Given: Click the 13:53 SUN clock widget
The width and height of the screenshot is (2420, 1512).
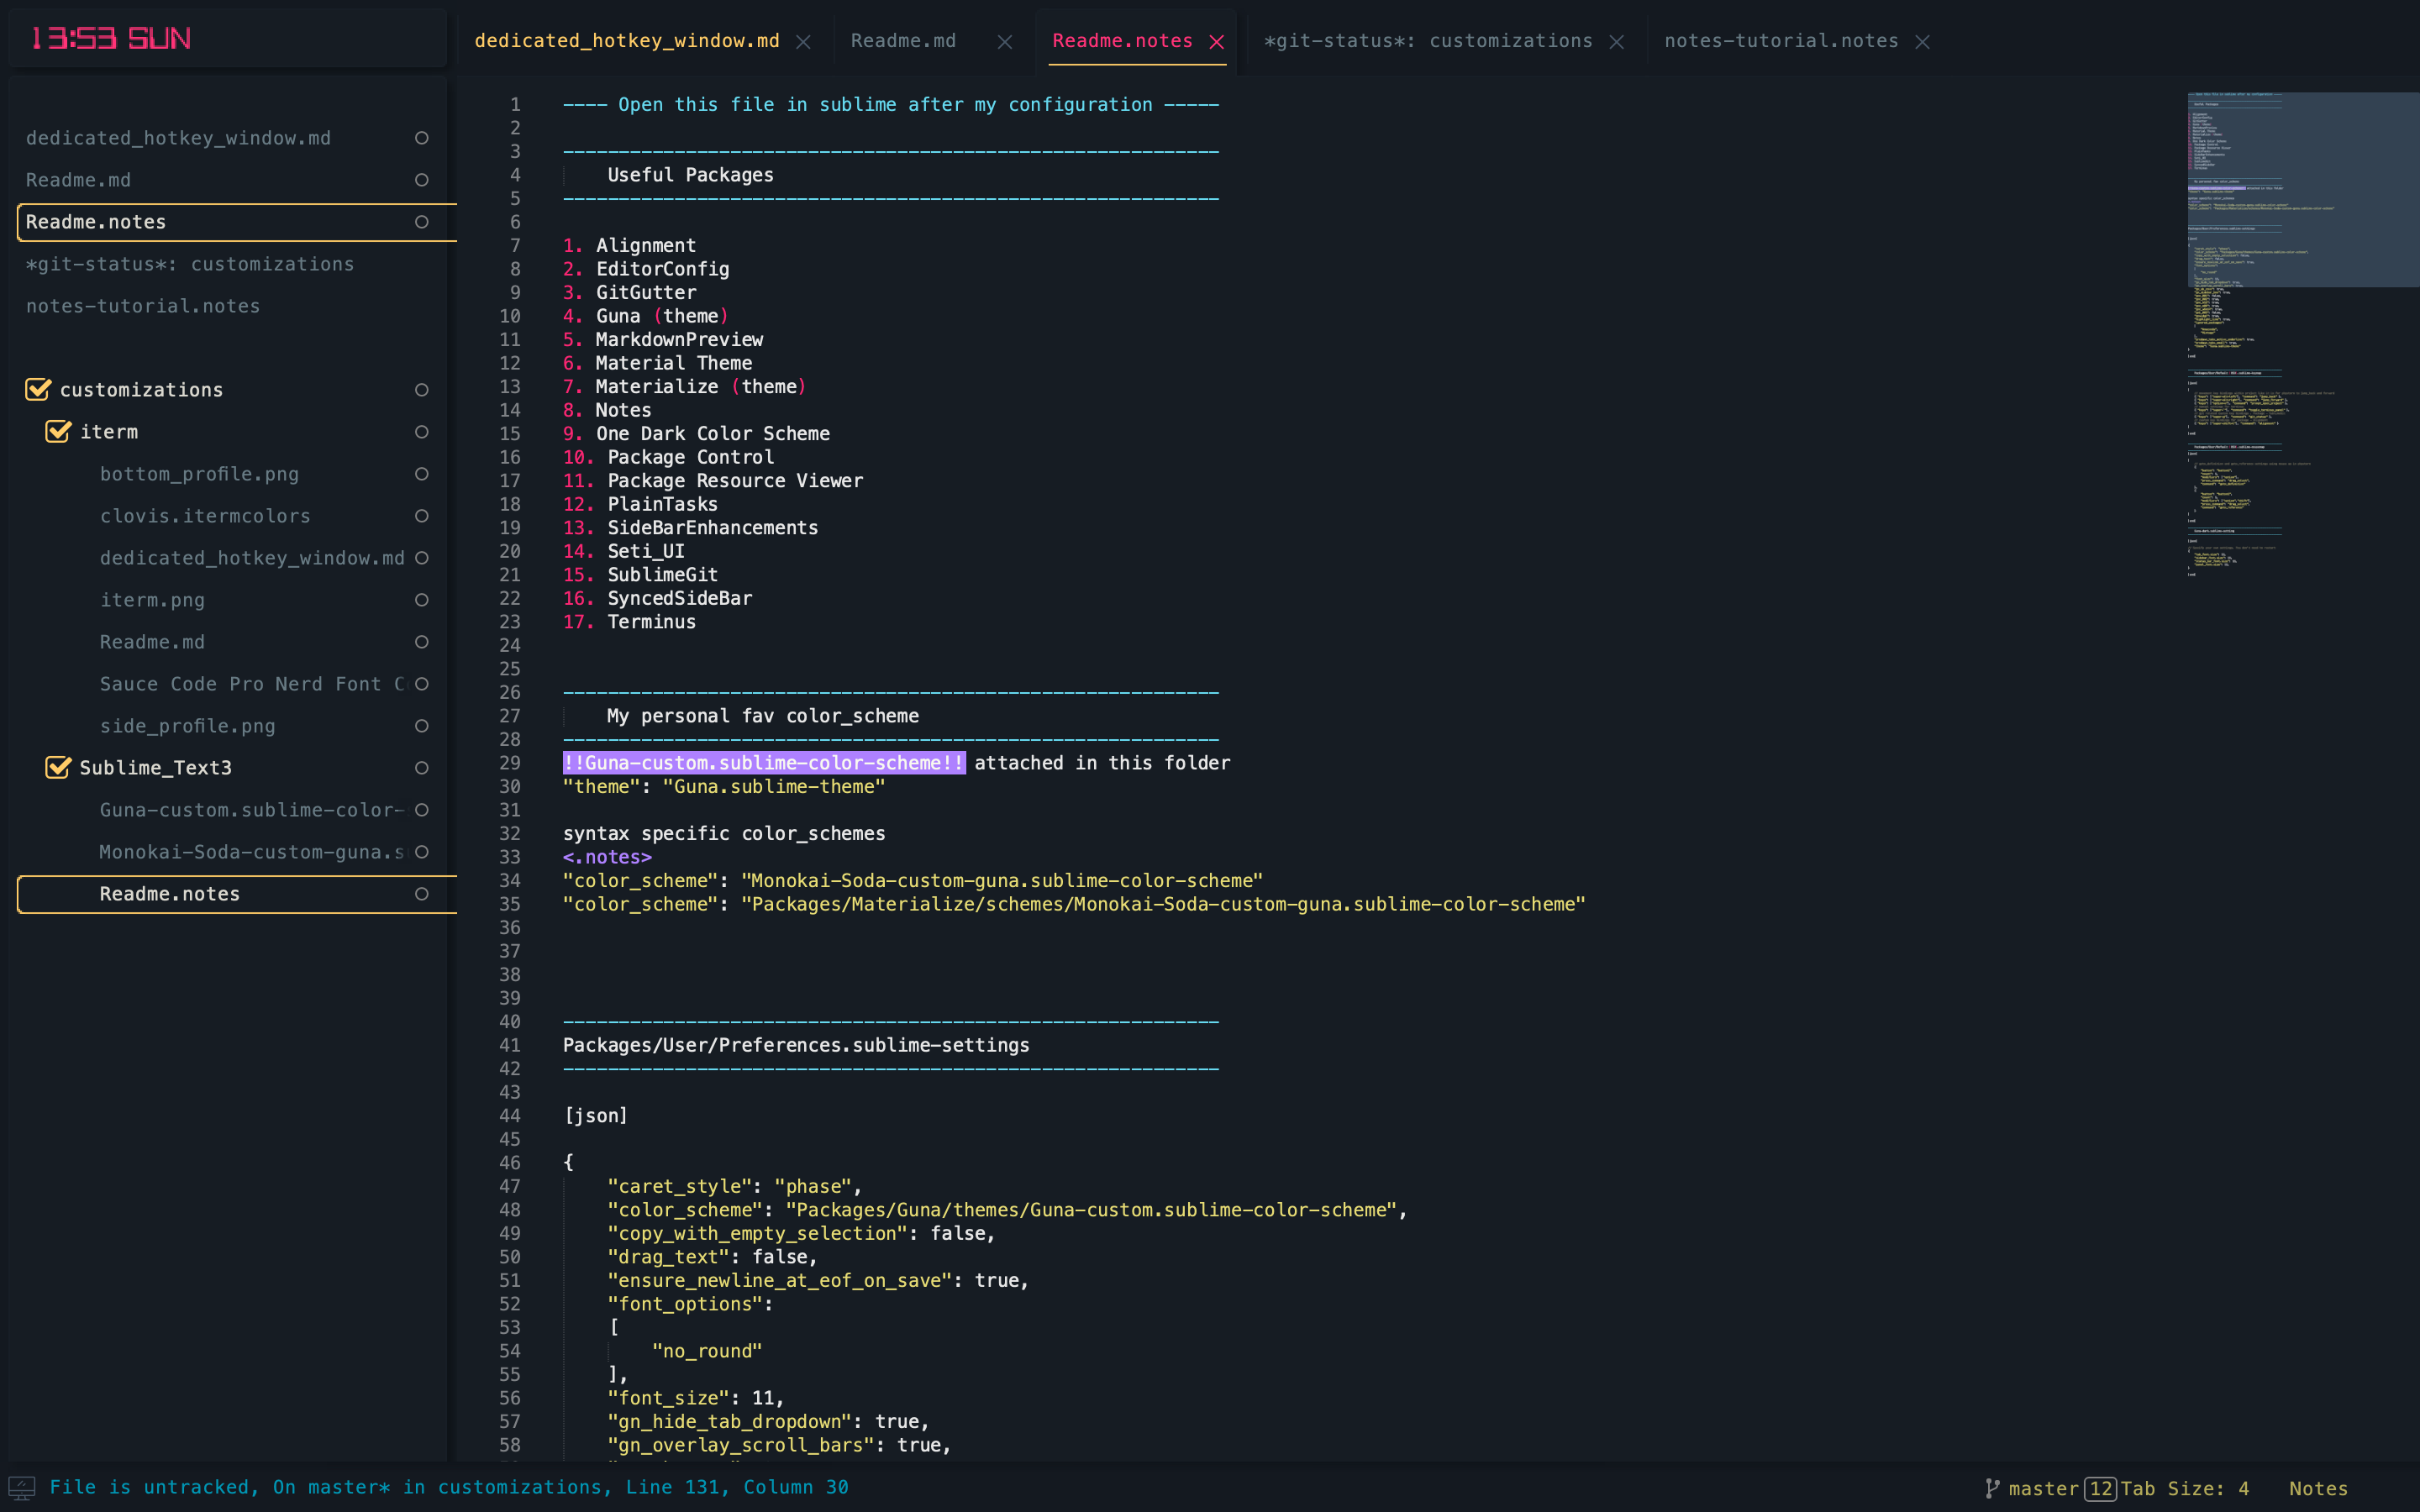Looking at the screenshot, I should coord(111,39).
